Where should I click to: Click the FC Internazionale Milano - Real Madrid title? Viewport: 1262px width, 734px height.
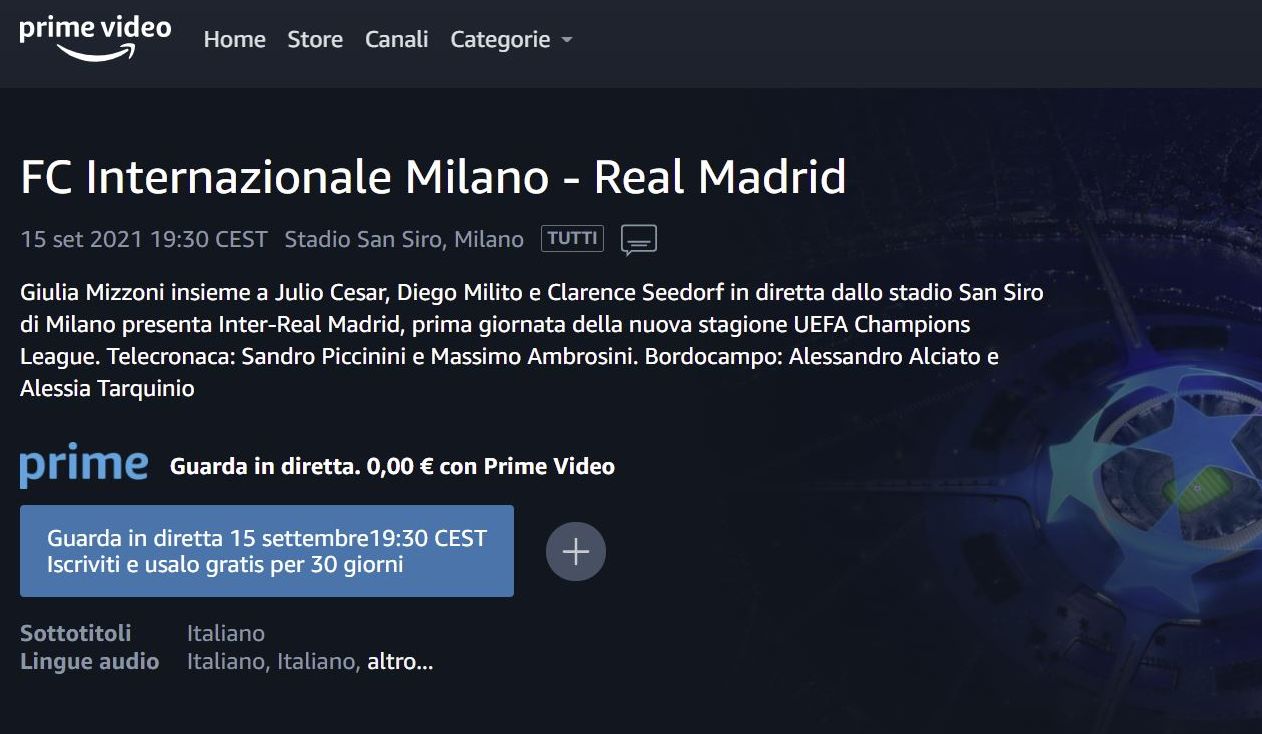coord(433,177)
